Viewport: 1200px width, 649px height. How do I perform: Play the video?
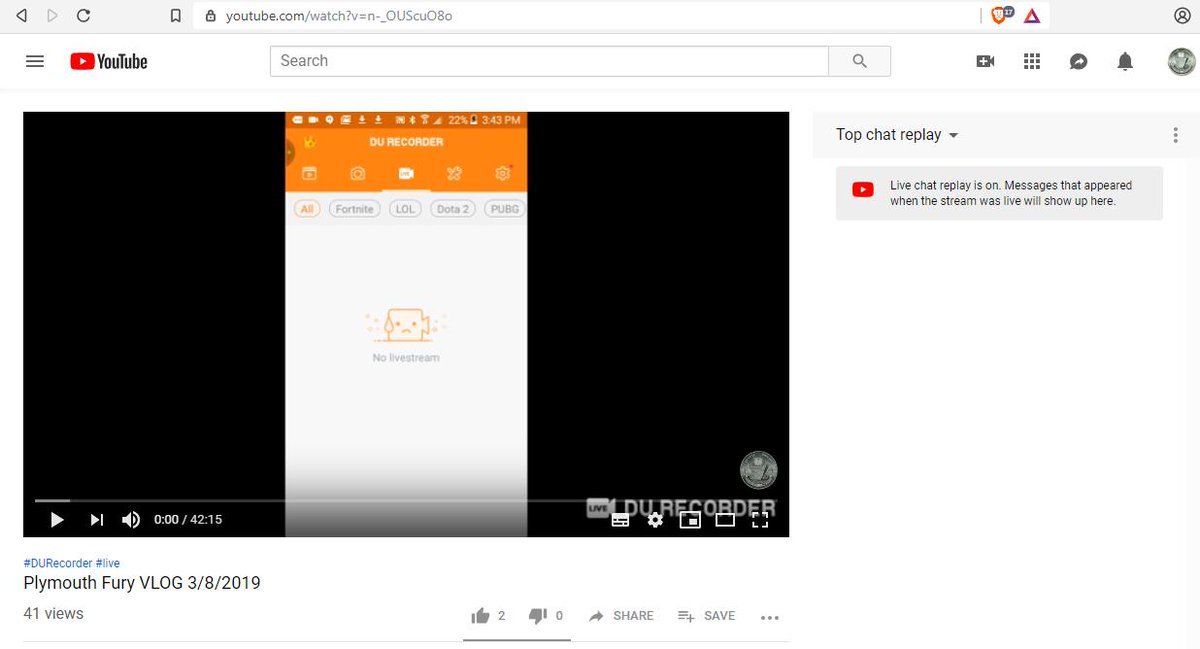(x=57, y=519)
